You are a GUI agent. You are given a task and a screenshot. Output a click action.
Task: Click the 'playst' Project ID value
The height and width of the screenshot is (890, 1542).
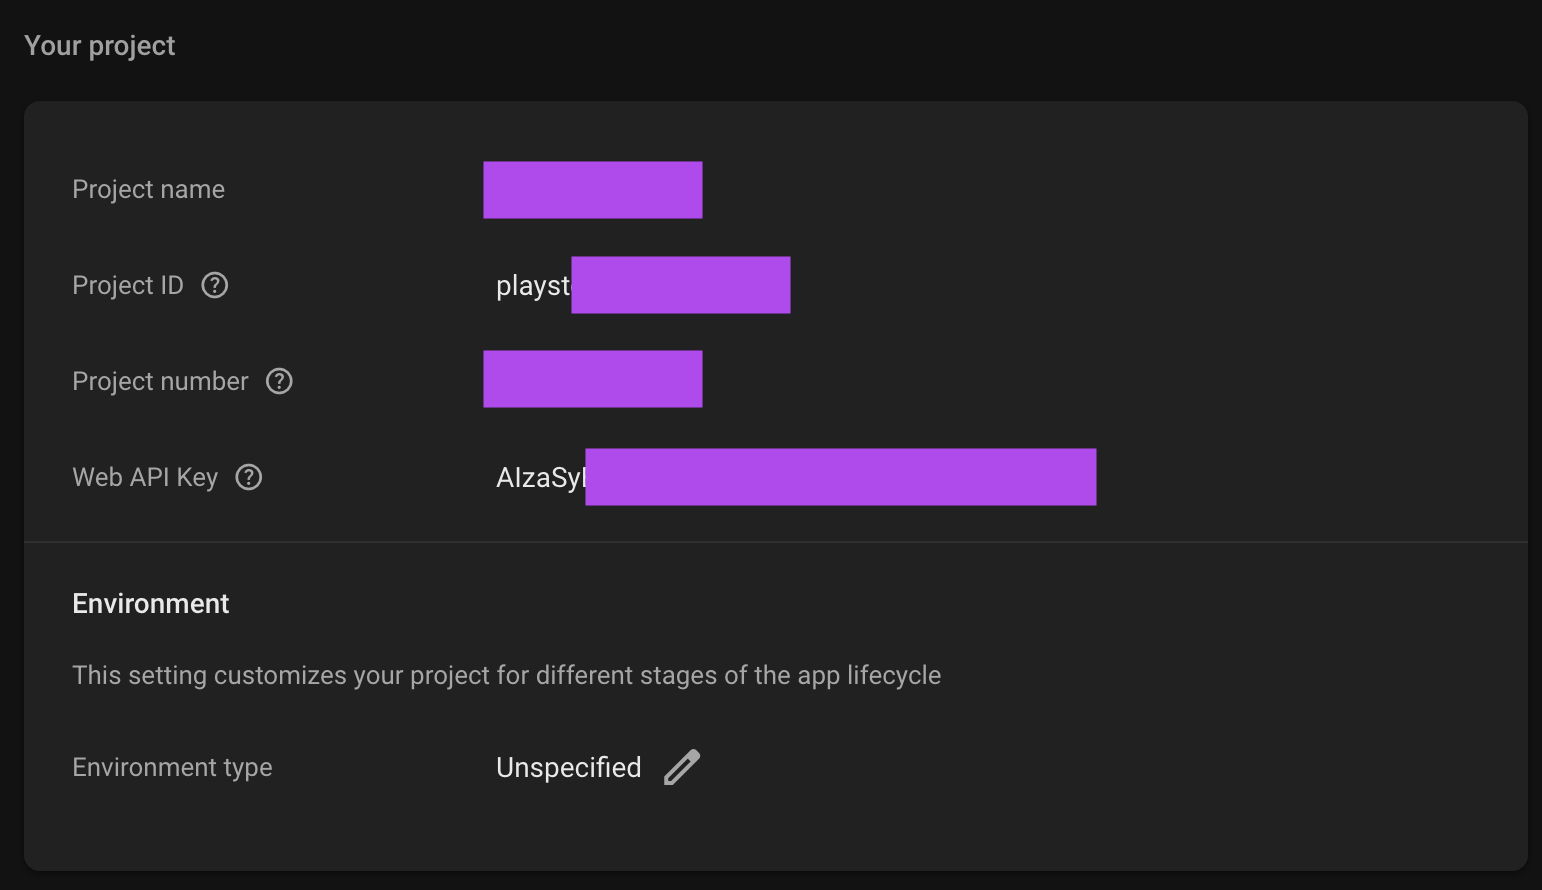[x=533, y=286]
